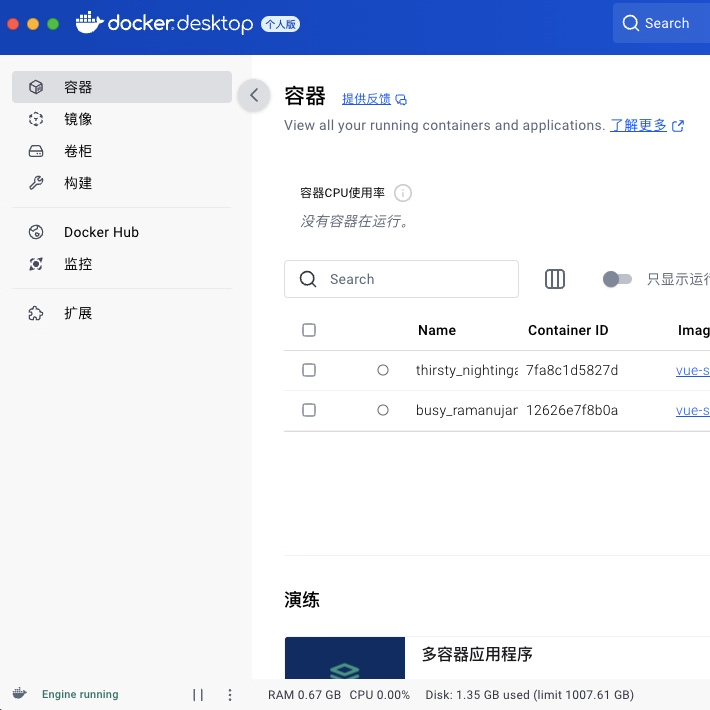Select the thirsty_nightingale row checkbox
710x710 pixels.
pos(309,370)
